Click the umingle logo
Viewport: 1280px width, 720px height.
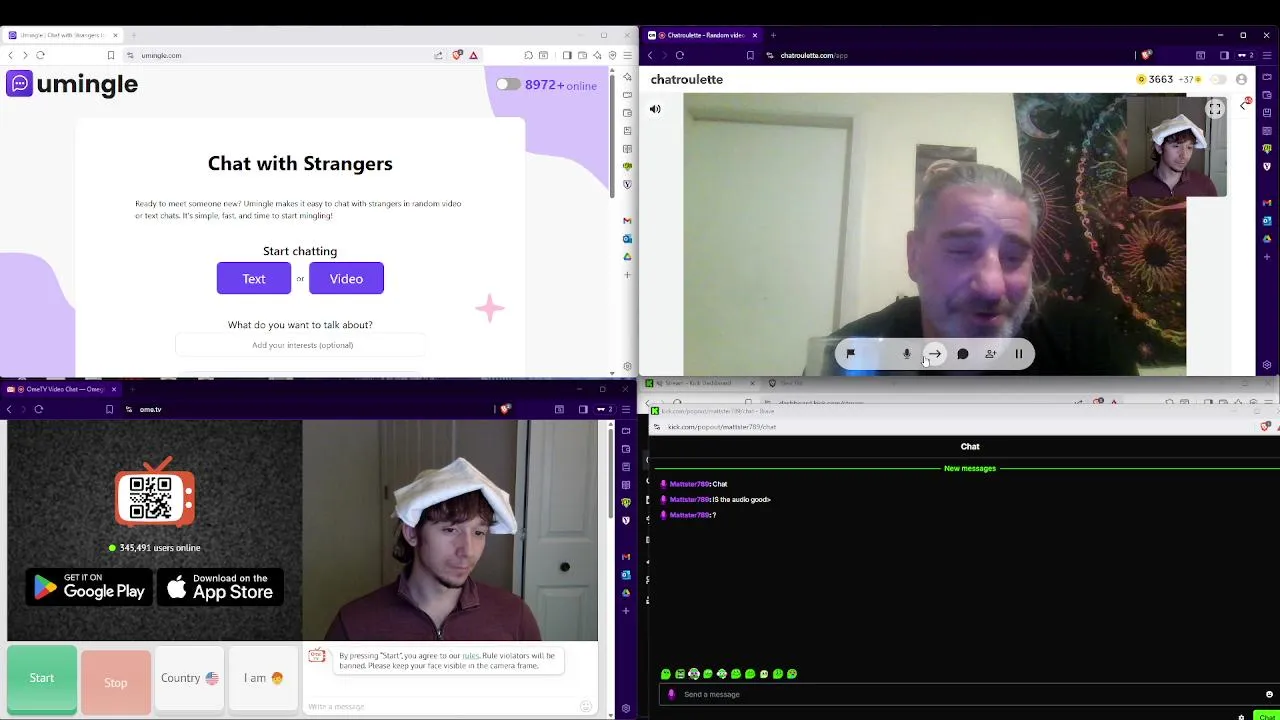coord(72,84)
